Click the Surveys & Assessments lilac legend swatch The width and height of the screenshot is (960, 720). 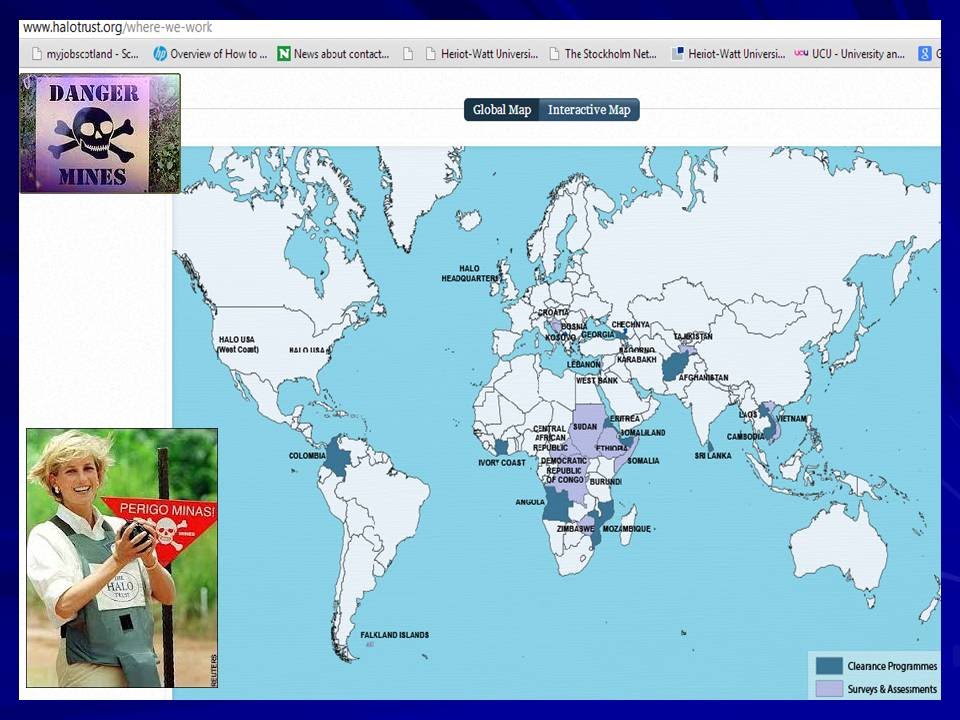tap(829, 688)
